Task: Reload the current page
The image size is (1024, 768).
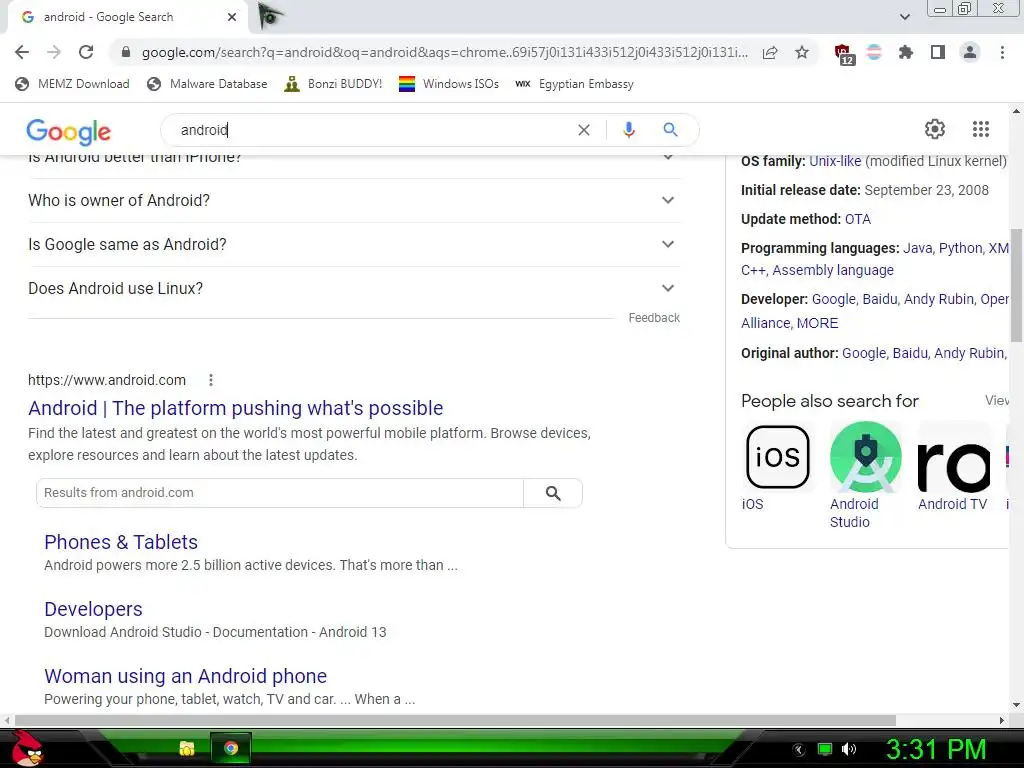Action: 86,52
